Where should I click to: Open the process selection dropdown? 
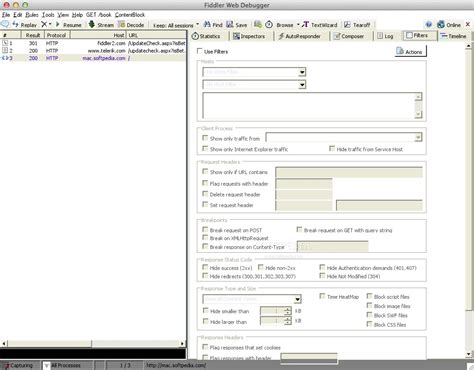click(x=418, y=137)
